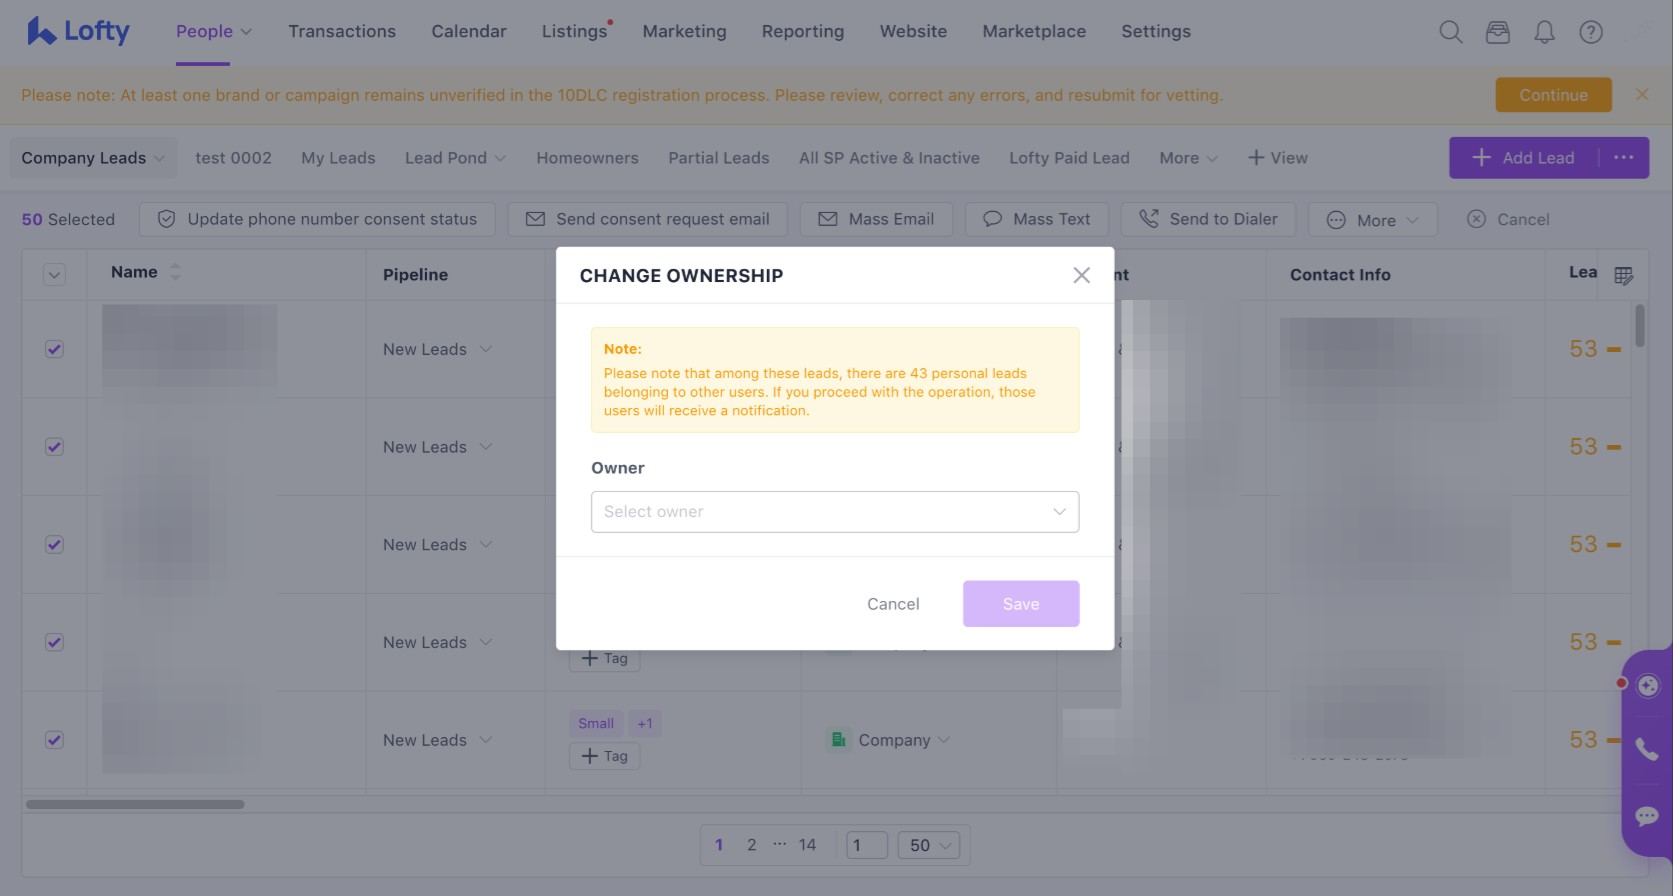
Task: Open the help question mark icon
Action: (x=1590, y=32)
